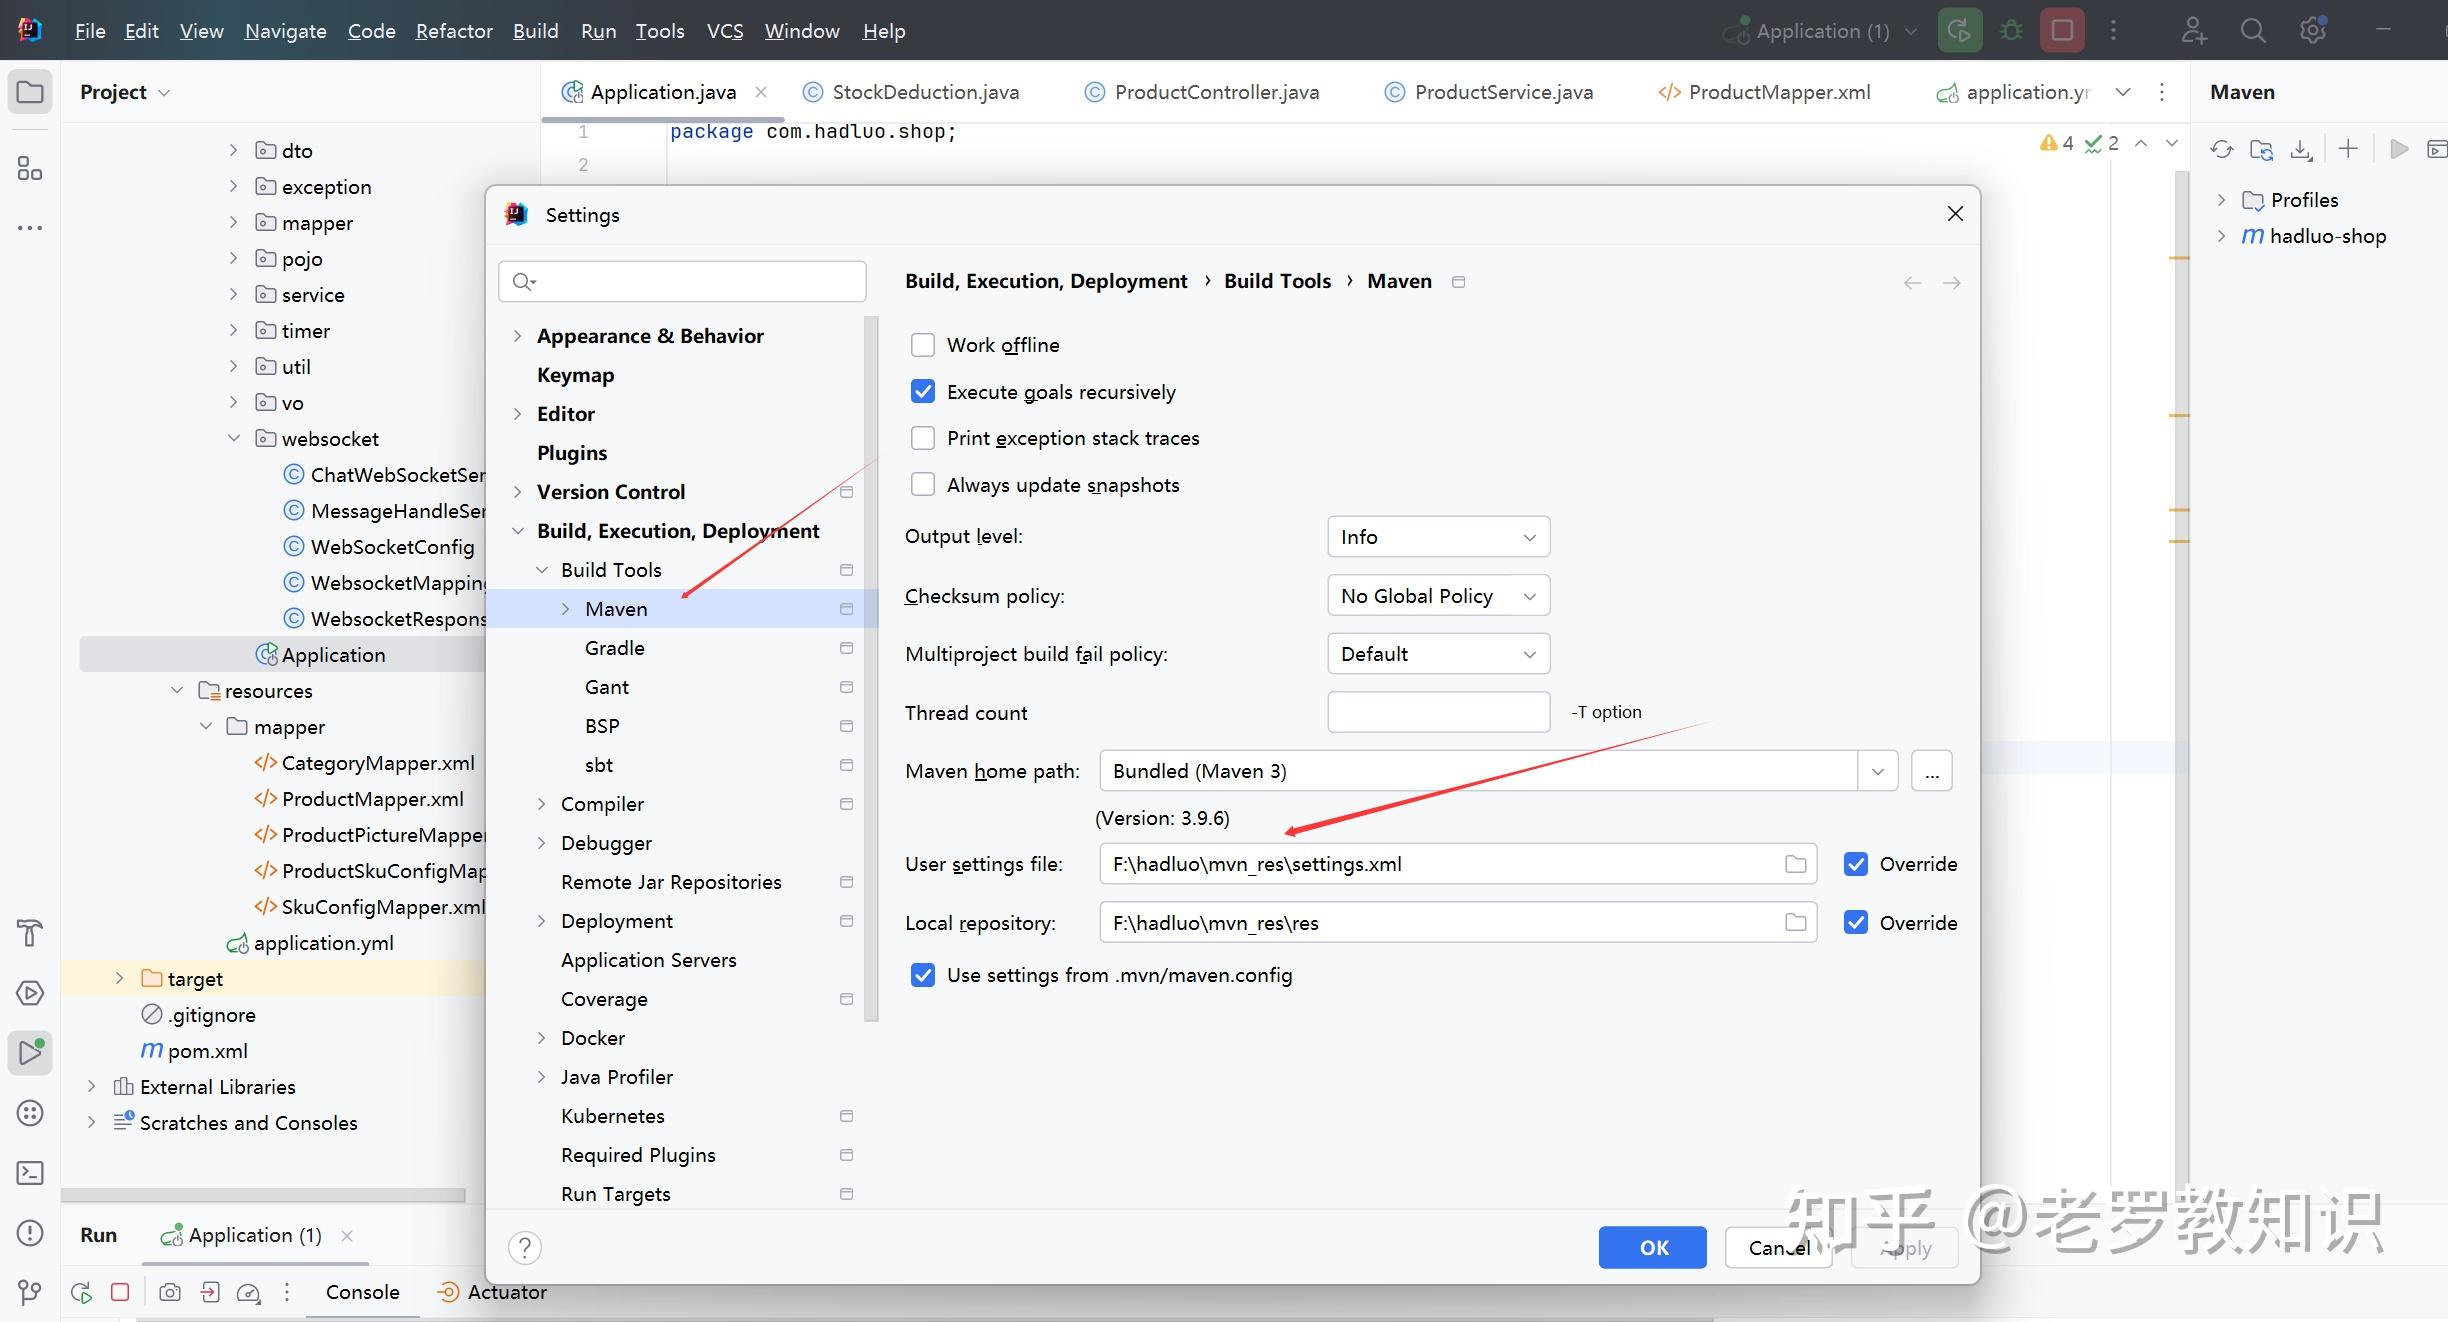Click the Git tool window icon
Screen dimensions: 2448x1322
pos(30,1292)
